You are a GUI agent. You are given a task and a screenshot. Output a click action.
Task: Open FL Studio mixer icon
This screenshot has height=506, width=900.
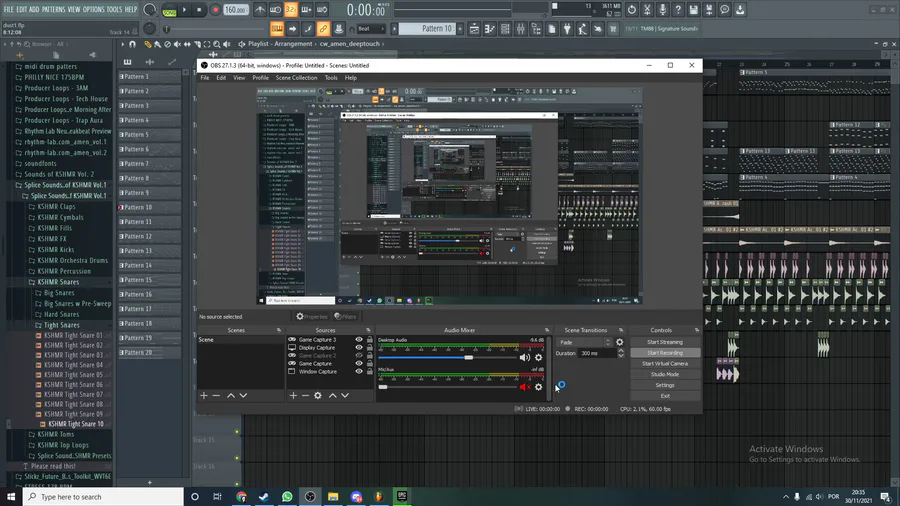click(521, 29)
